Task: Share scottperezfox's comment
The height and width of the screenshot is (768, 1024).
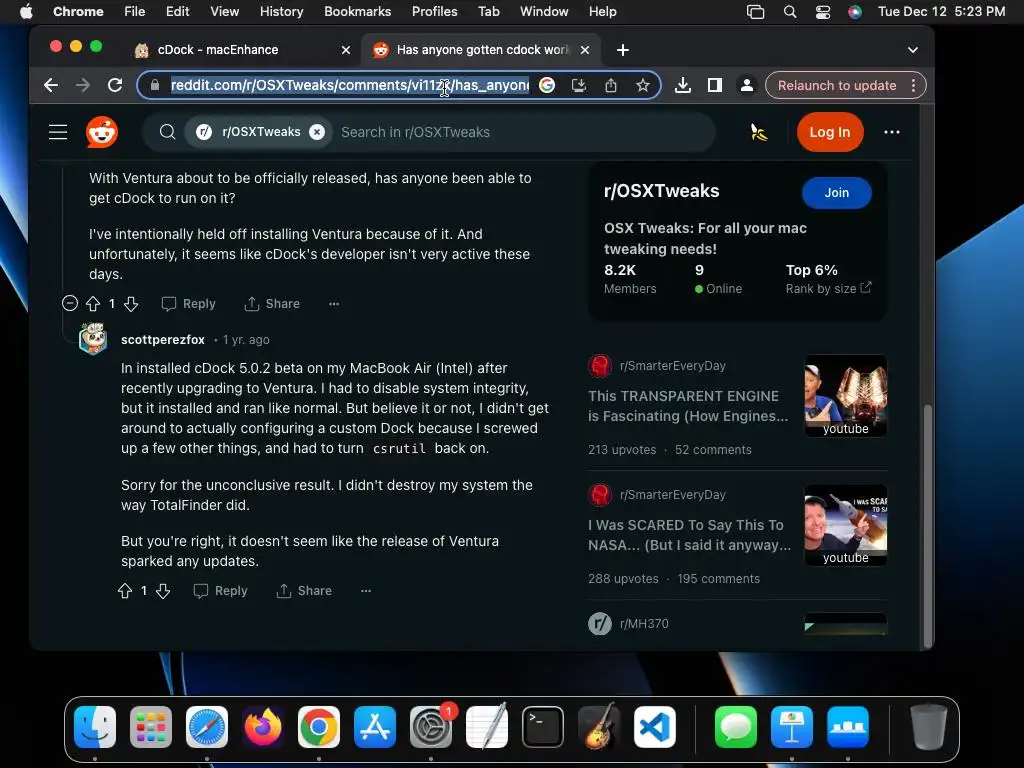Action: [x=304, y=591]
